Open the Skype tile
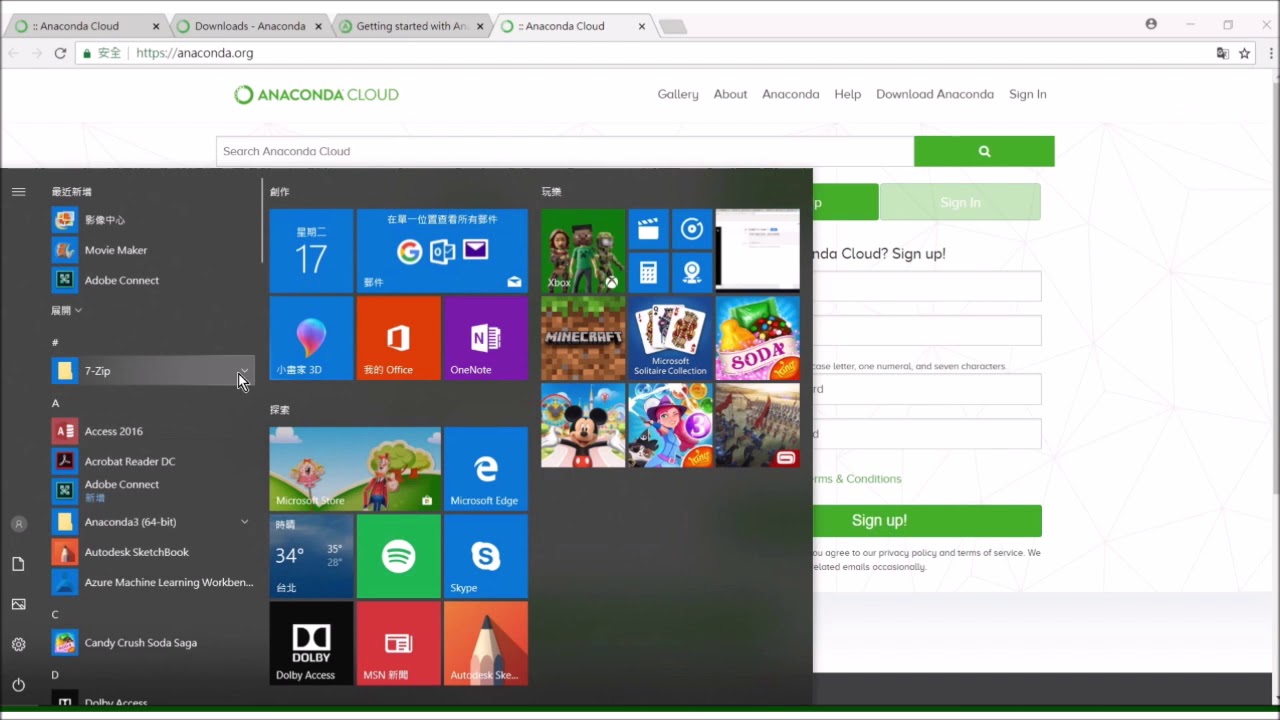1280x720 pixels. coord(486,556)
